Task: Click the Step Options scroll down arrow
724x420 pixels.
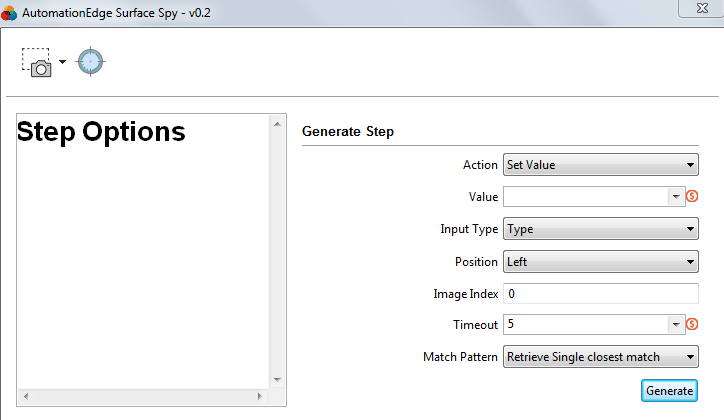Action: point(277,380)
